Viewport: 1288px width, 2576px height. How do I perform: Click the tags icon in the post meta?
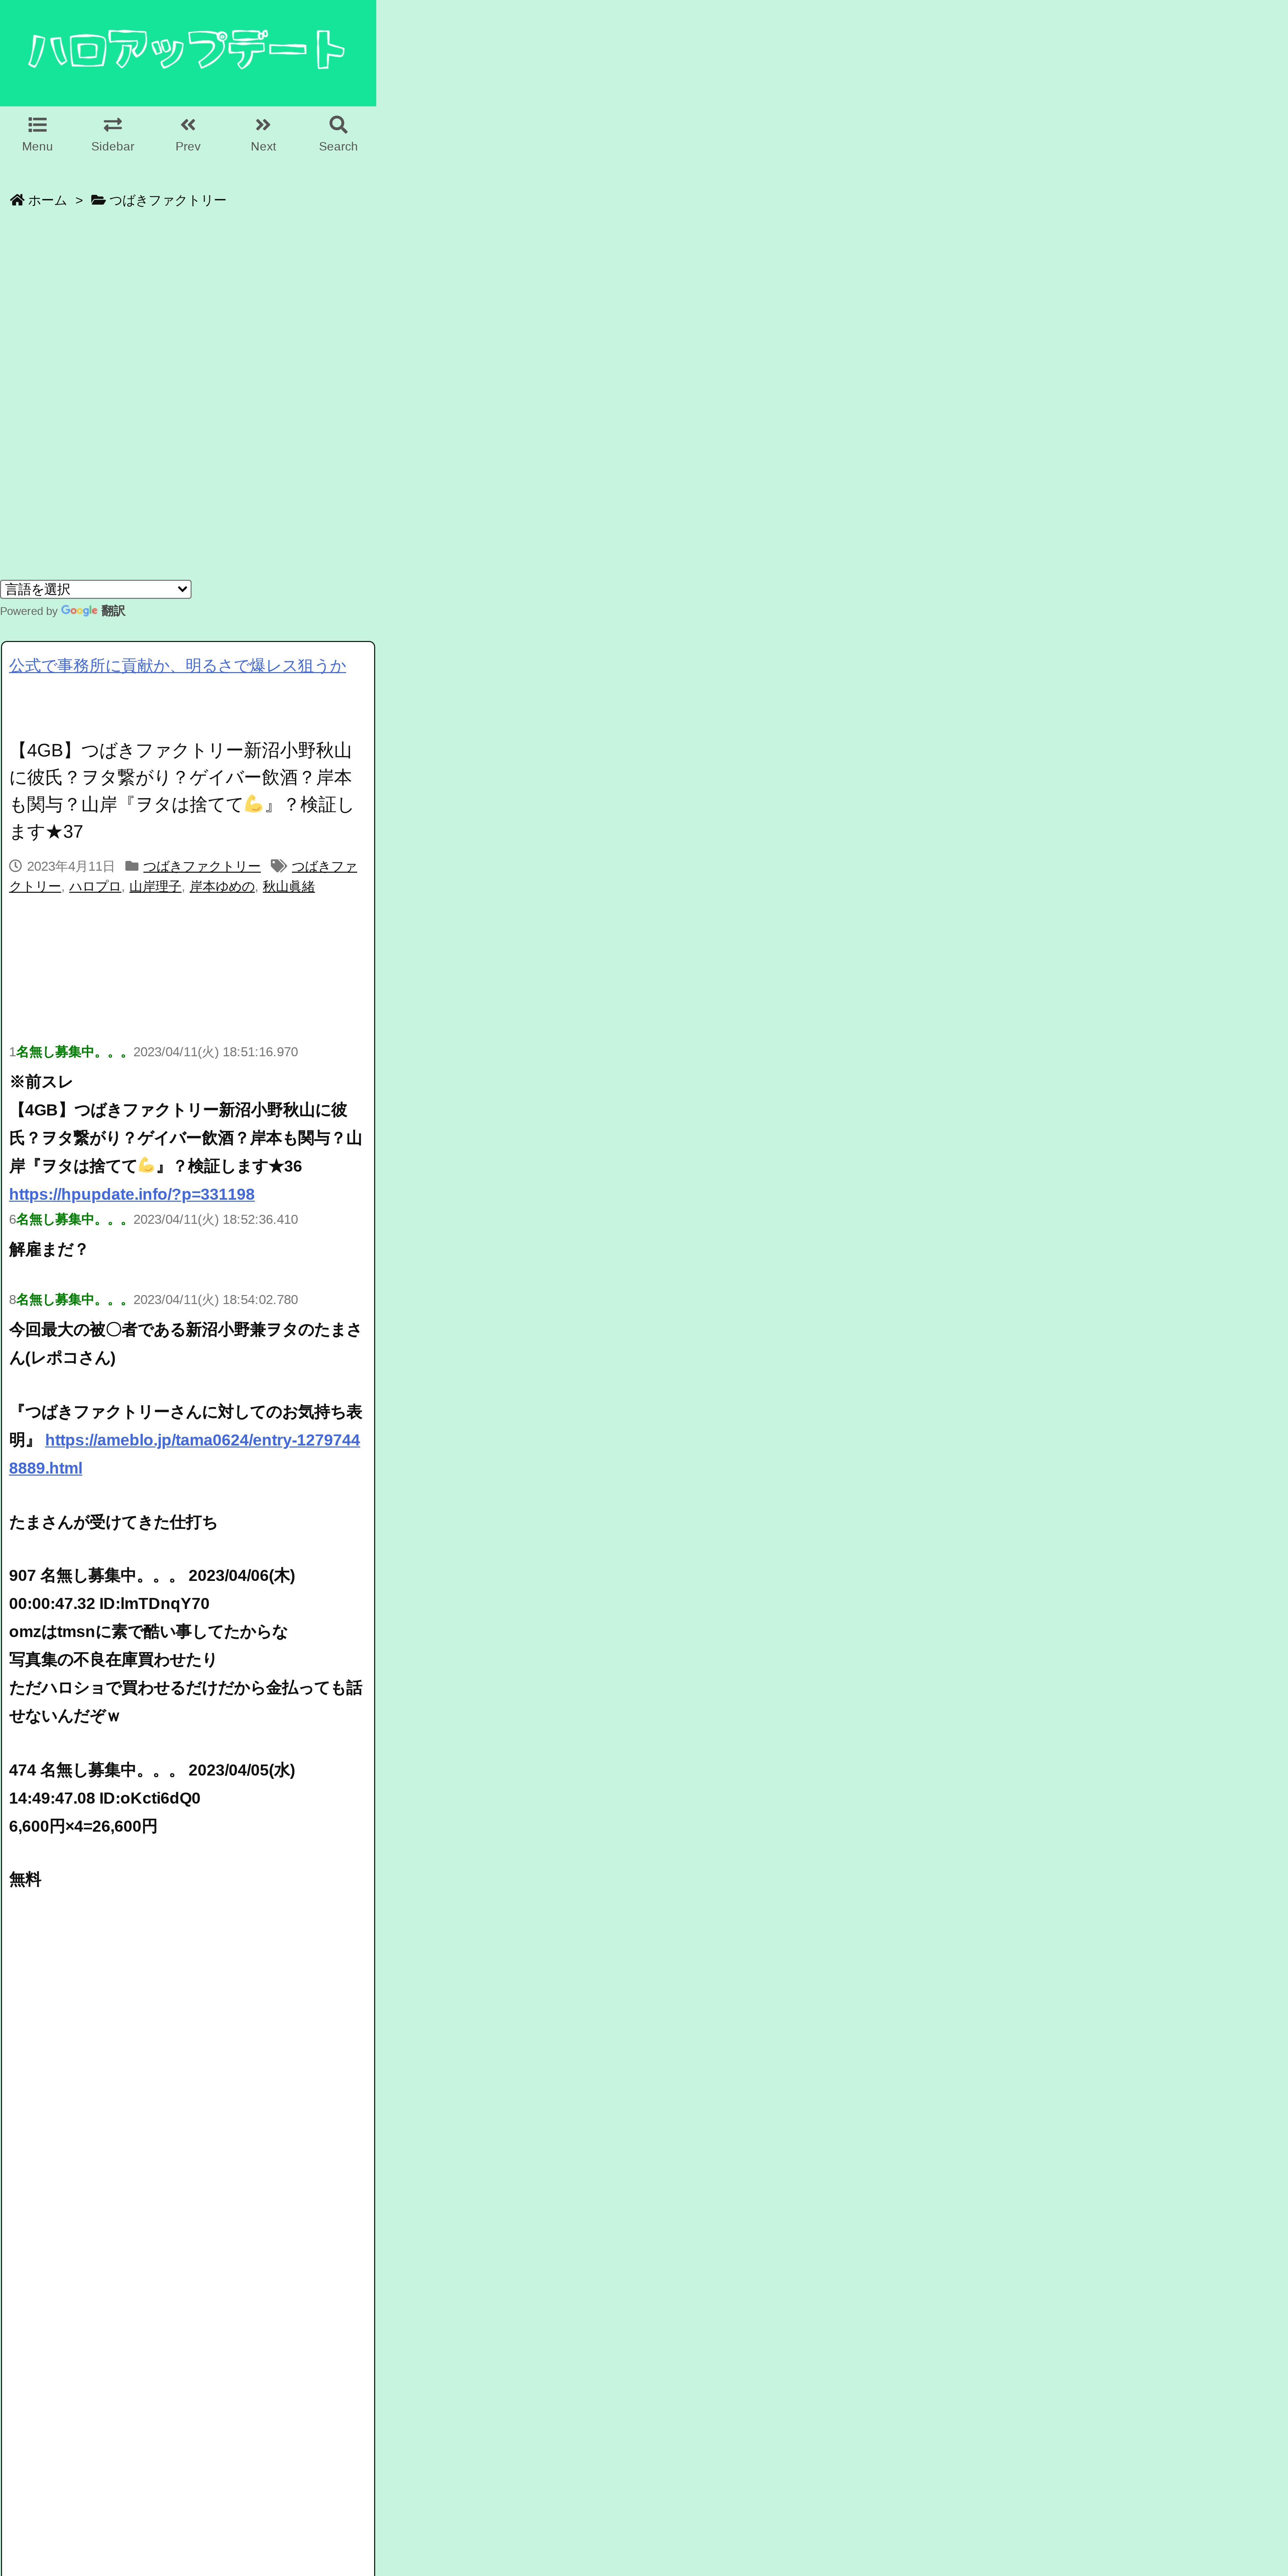[279, 866]
